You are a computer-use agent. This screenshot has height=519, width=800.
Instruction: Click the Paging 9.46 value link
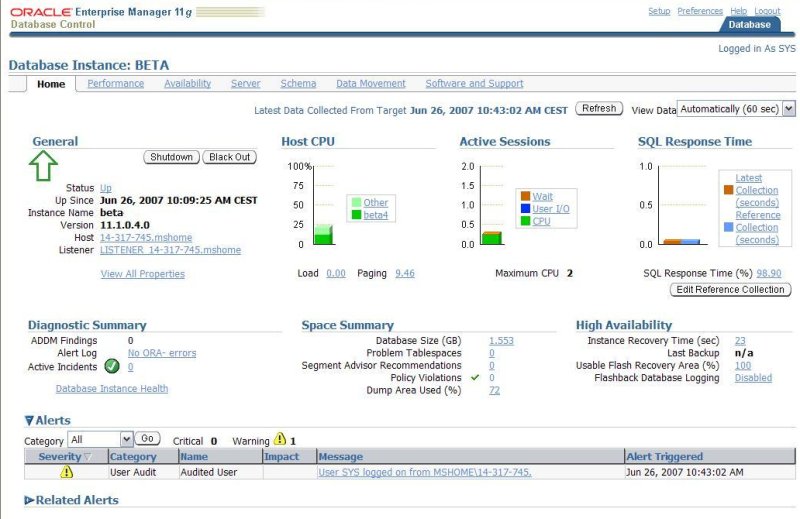point(405,273)
